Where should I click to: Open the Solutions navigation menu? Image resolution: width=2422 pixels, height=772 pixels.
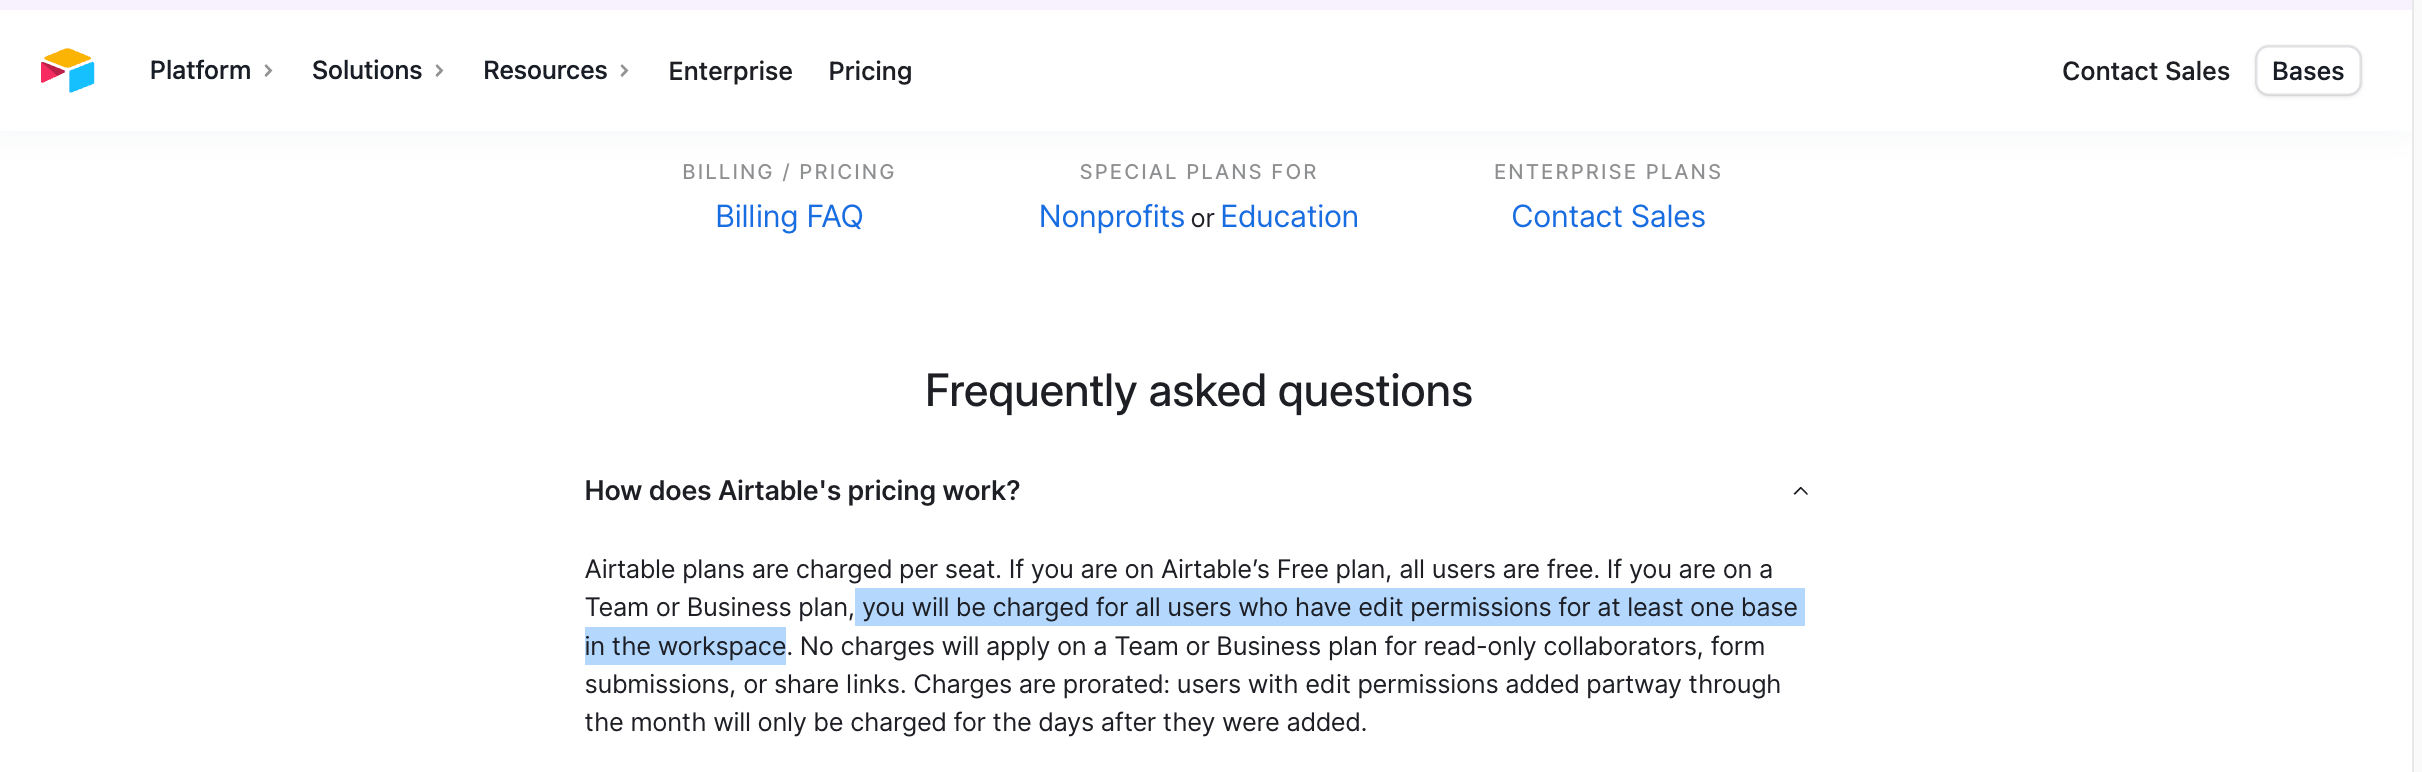367,71
